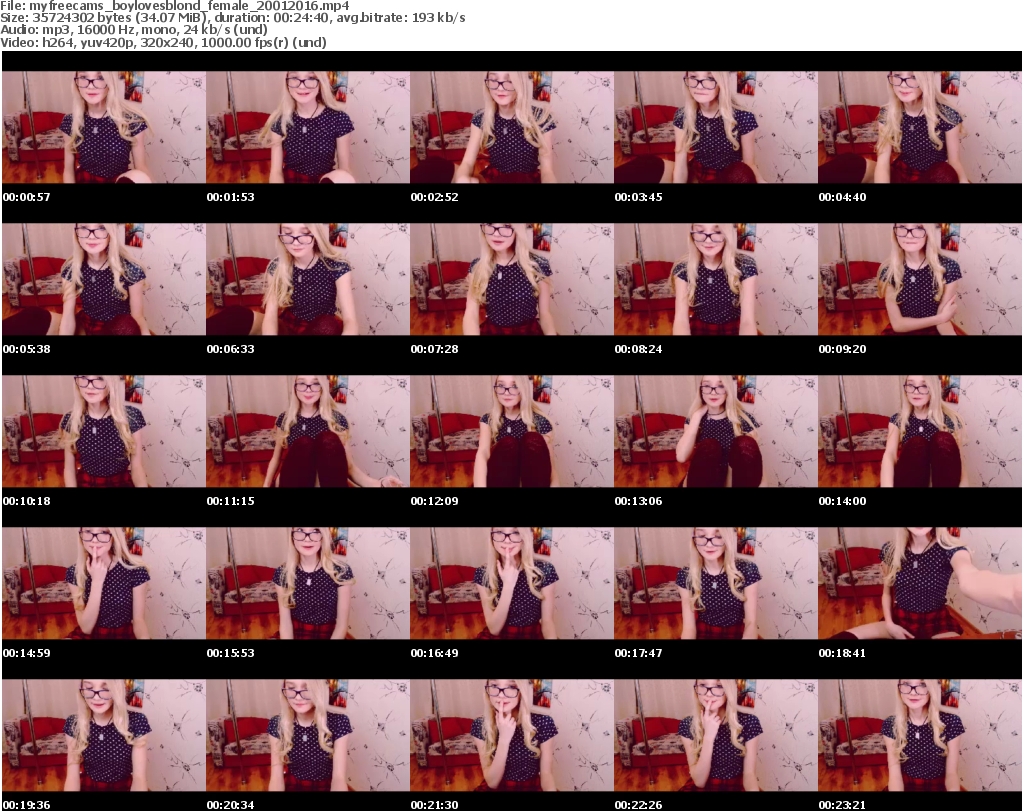Select the thumbnail frame stamped 00:13:06
Screen dimensions: 1024x811
(x=716, y=431)
